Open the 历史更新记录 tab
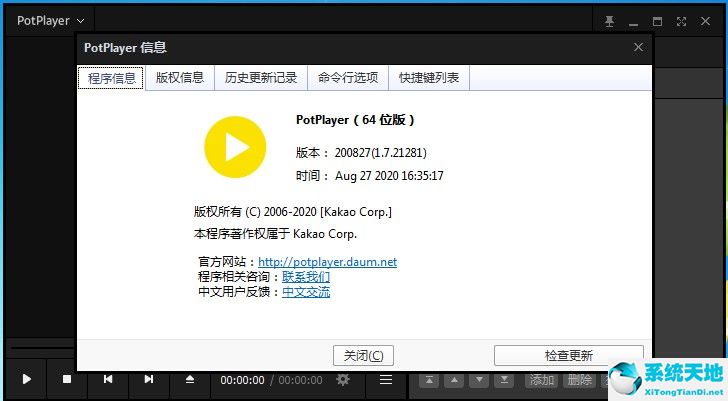This screenshot has height=401, width=728. click(261, 78)
